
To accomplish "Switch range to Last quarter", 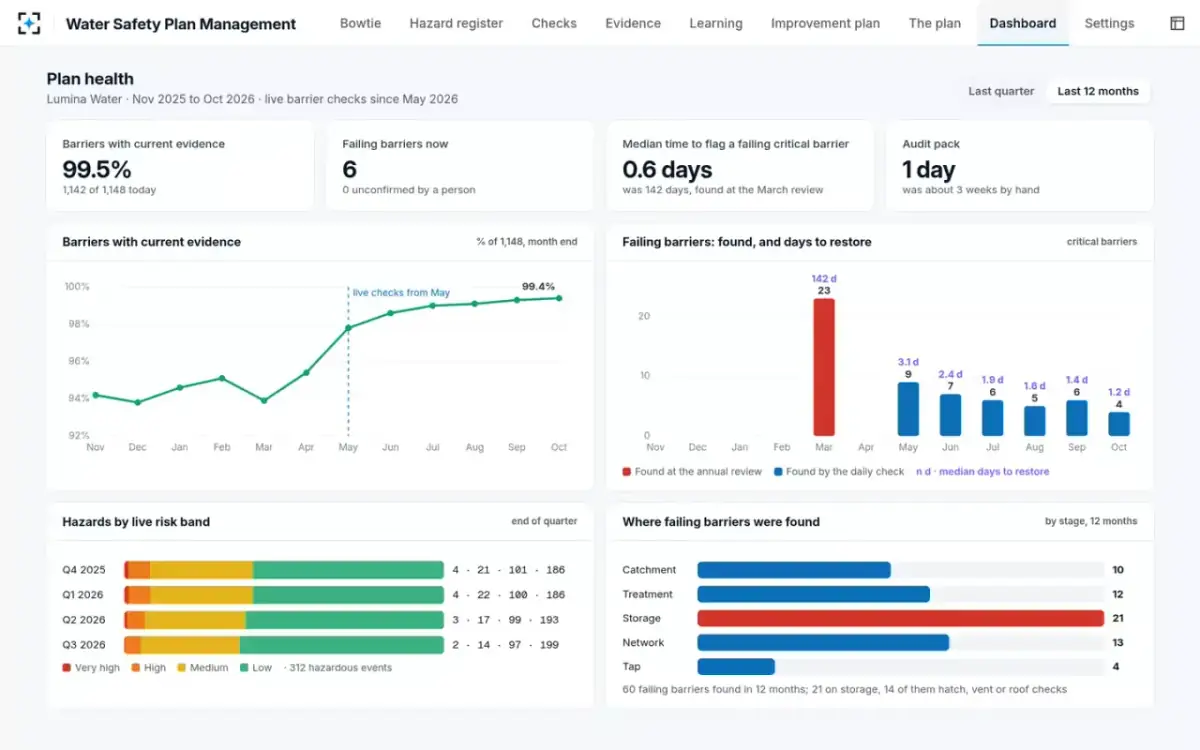I will point(1001,91).
